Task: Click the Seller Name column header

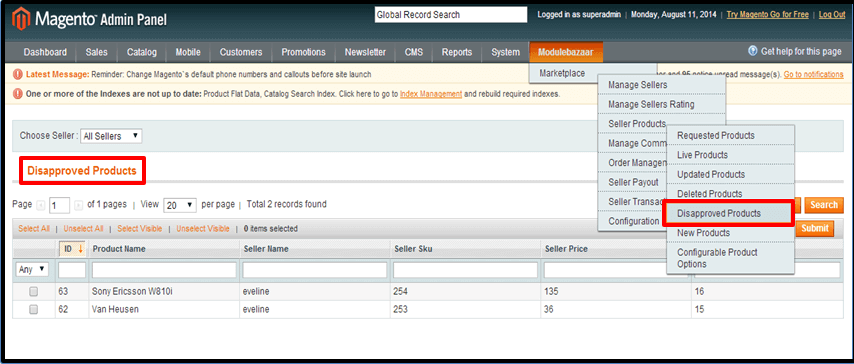Action: point(266,249)
